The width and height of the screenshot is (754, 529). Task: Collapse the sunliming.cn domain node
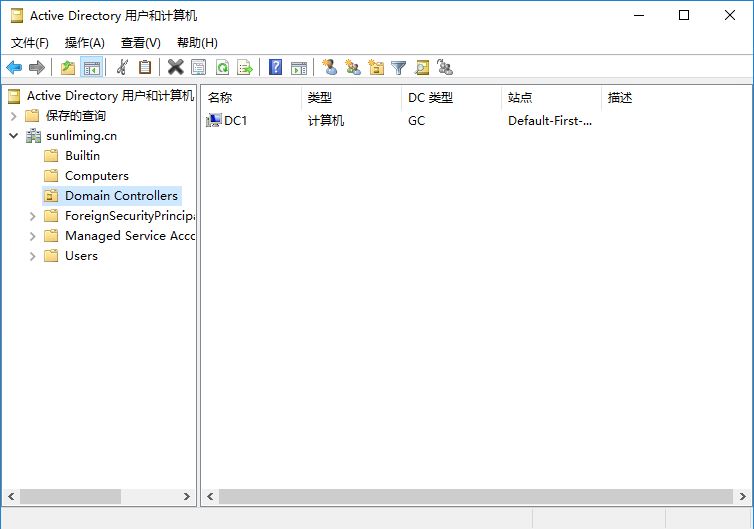point(13,136)
